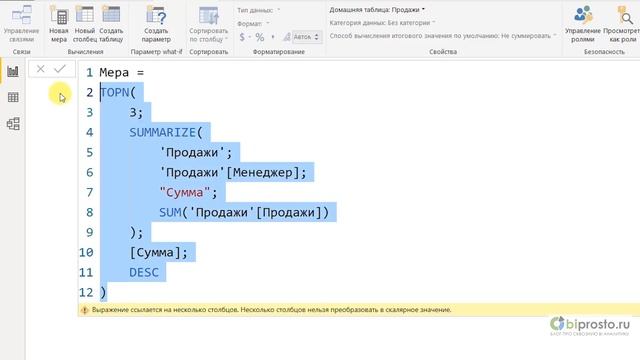Open the Format (Формат) dropdown
Image resolution: width=640 pixels, height=360 pixels.
[x=253, y=24]
